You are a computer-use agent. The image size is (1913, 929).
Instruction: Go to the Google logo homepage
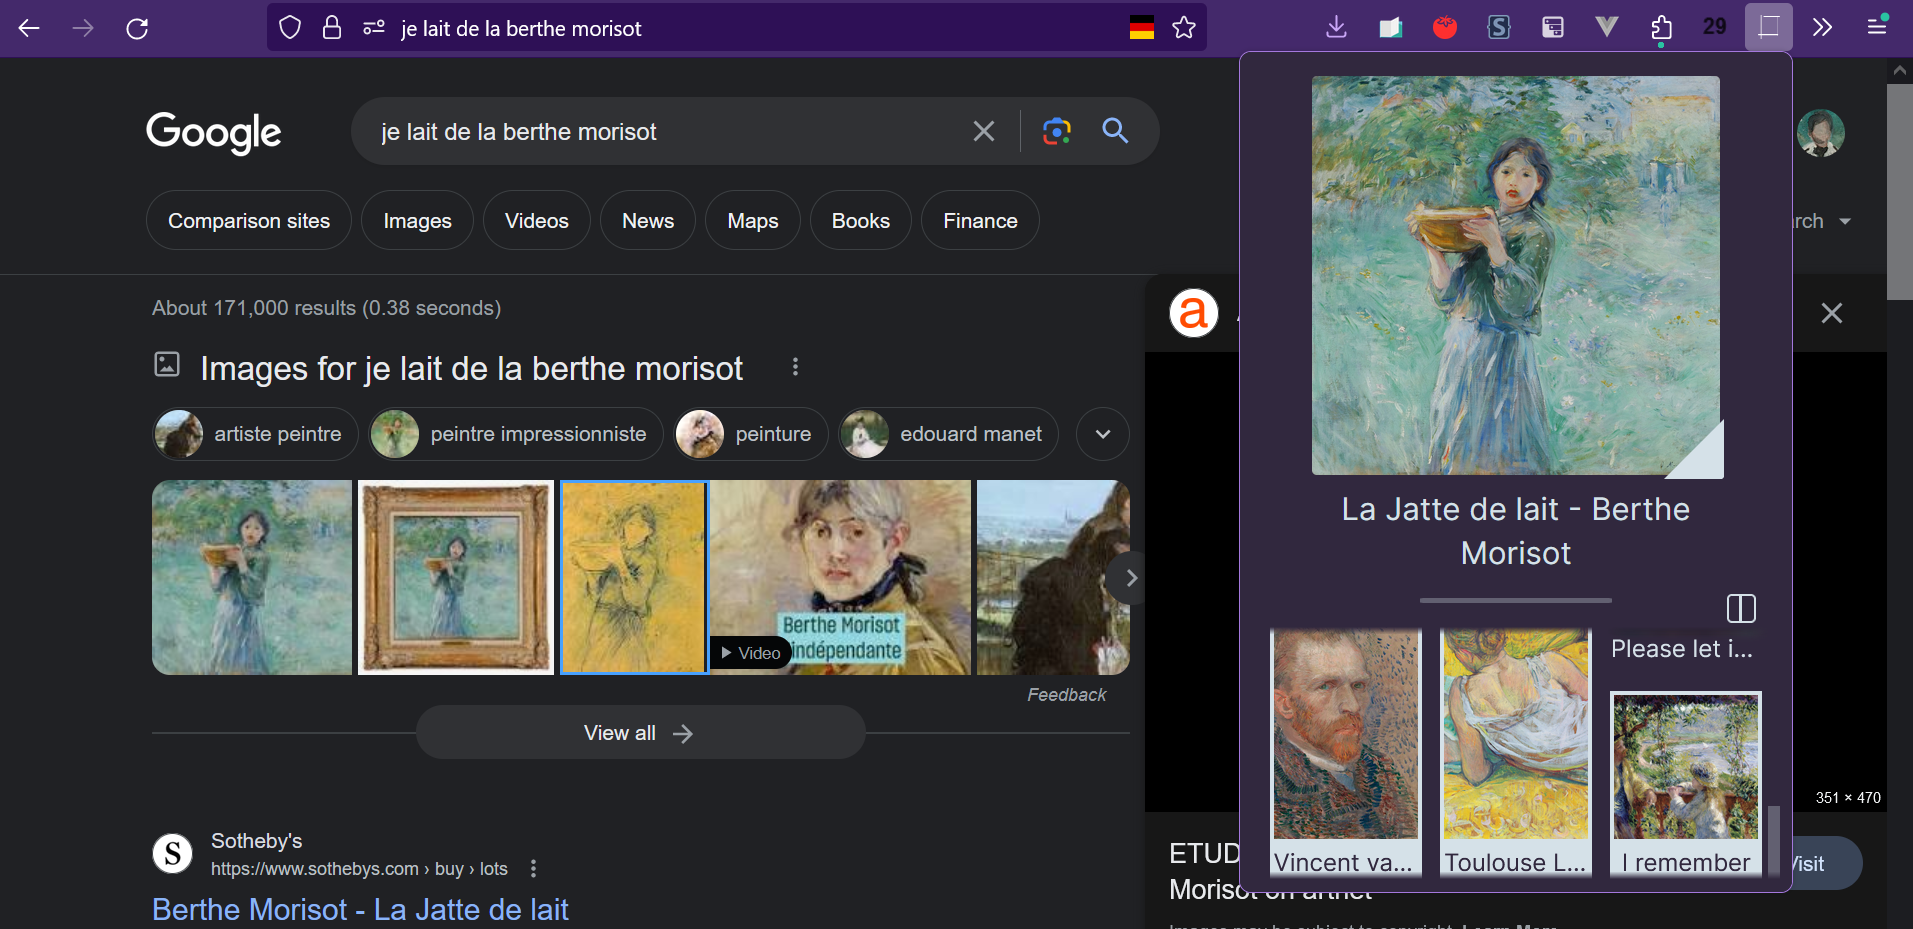(x=214, y=132)
